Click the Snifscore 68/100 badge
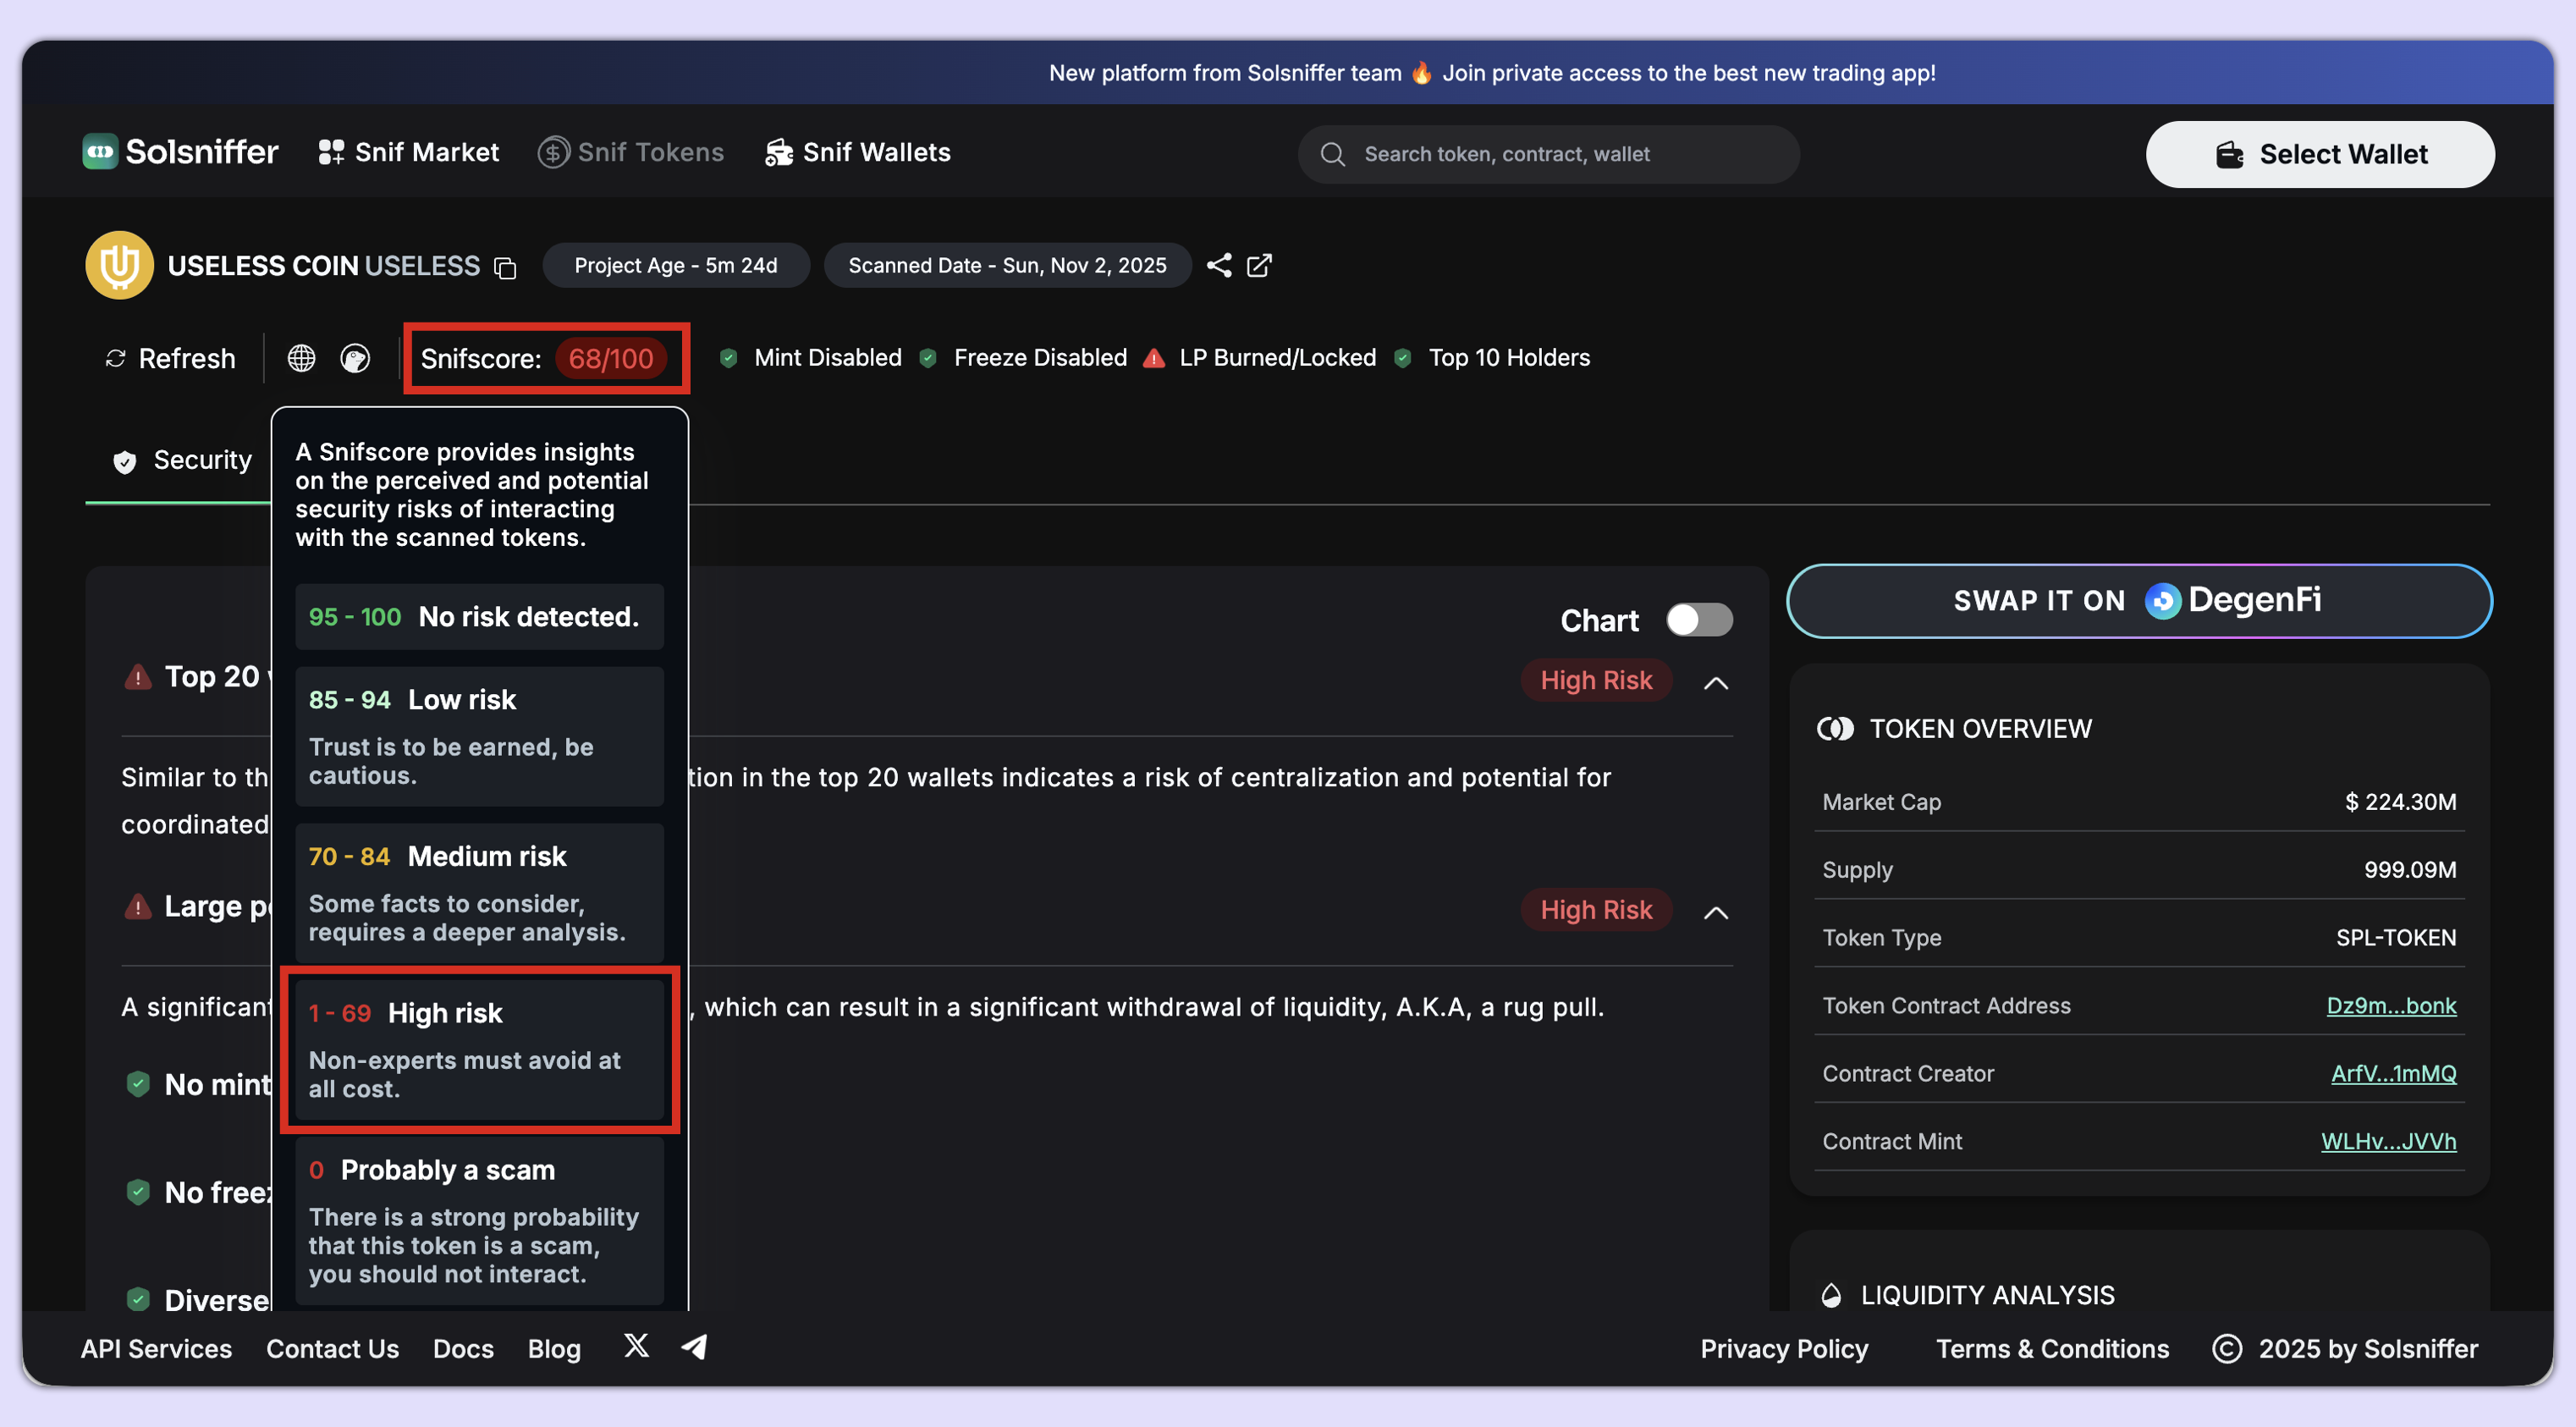 [610, 358]
